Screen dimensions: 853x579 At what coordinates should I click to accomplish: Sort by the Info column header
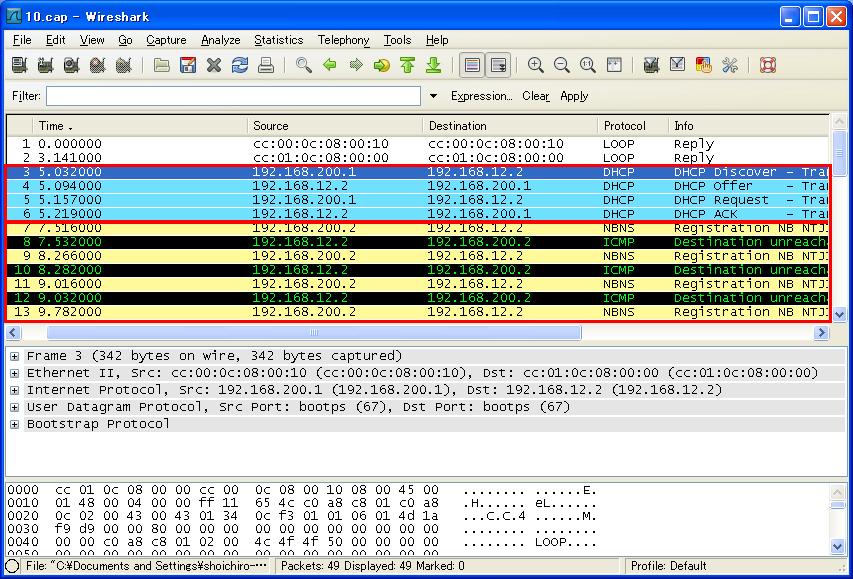point(749,126)
